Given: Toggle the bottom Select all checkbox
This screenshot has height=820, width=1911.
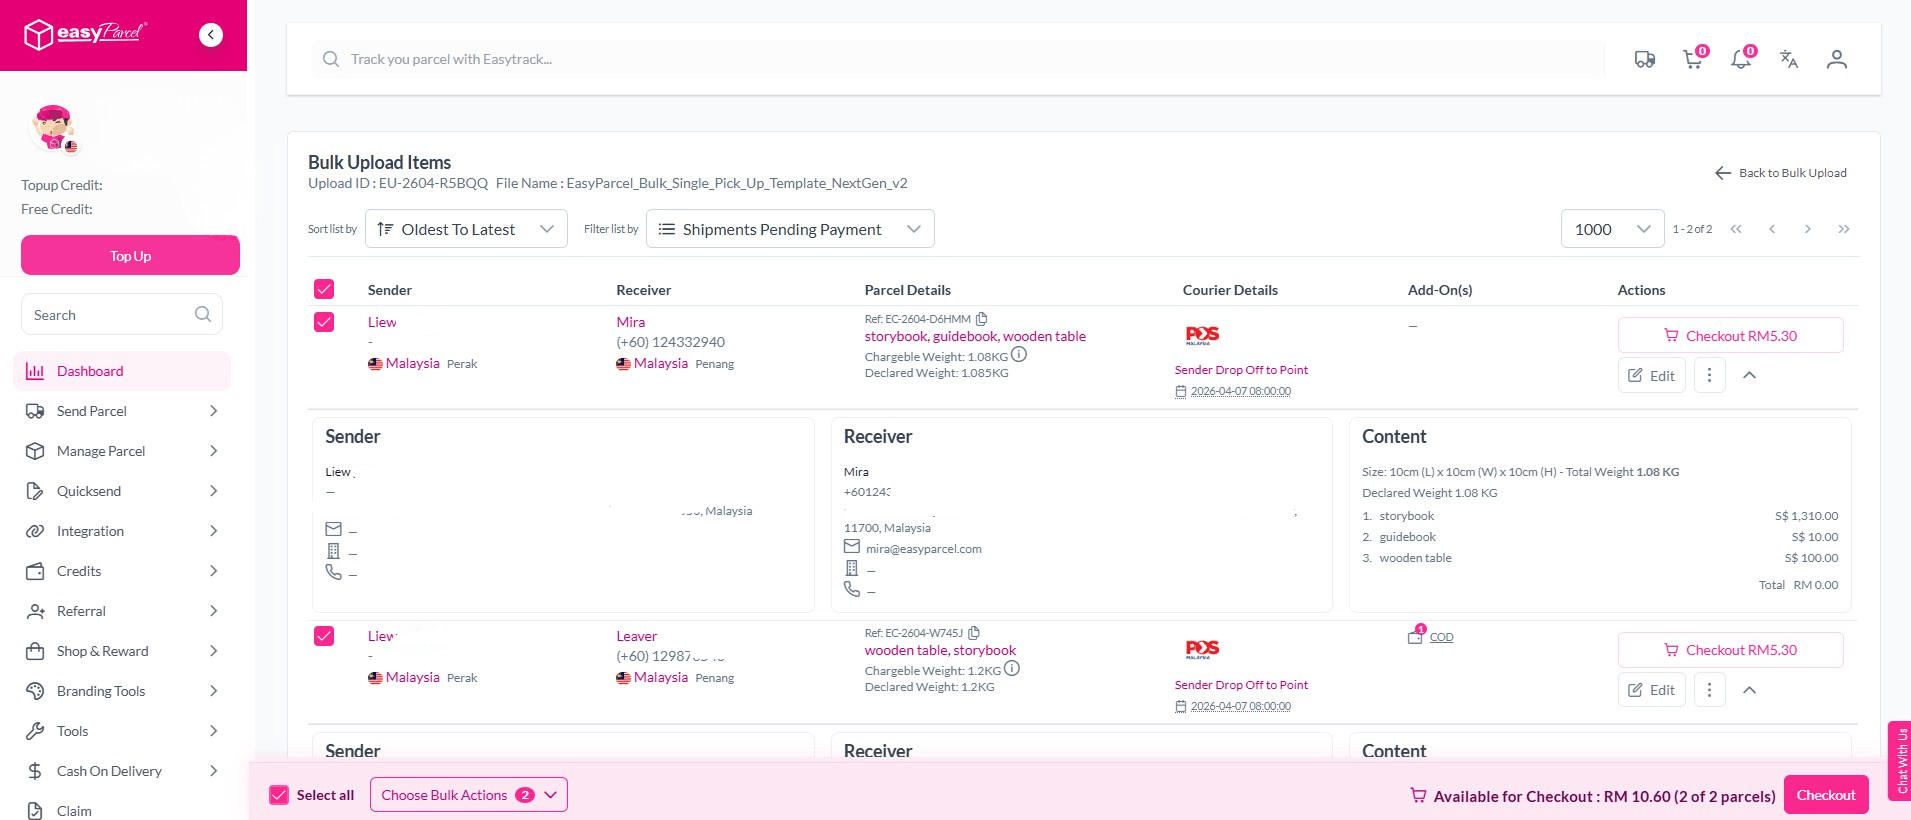Looking at the screenshot, I should click(x=279, y=795).
